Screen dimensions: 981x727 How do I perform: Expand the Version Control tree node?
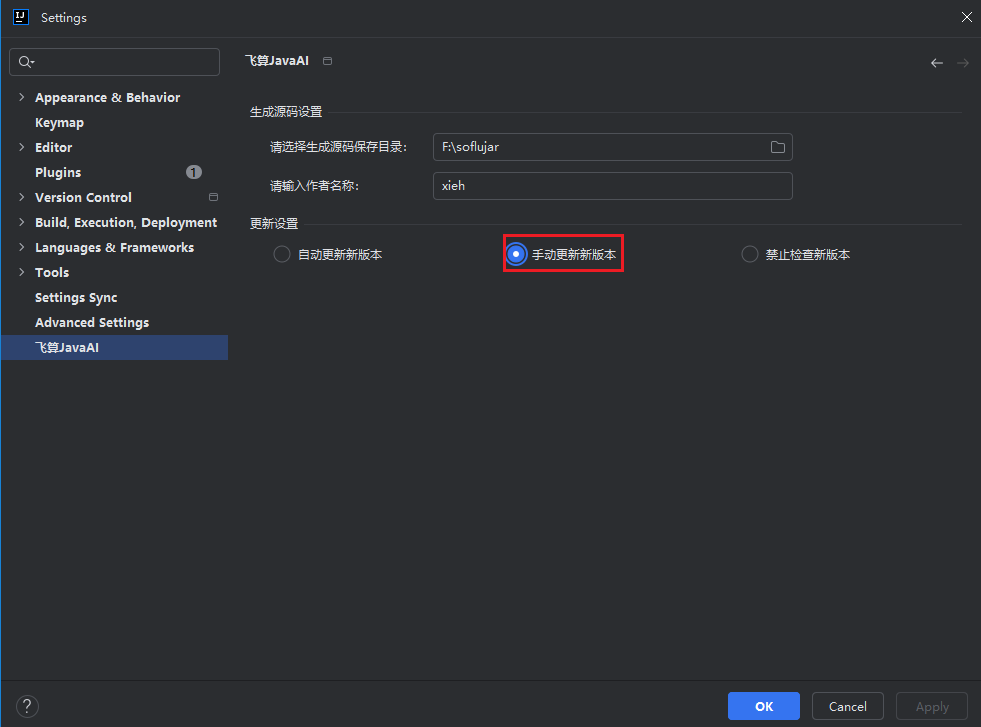(22, 197)
